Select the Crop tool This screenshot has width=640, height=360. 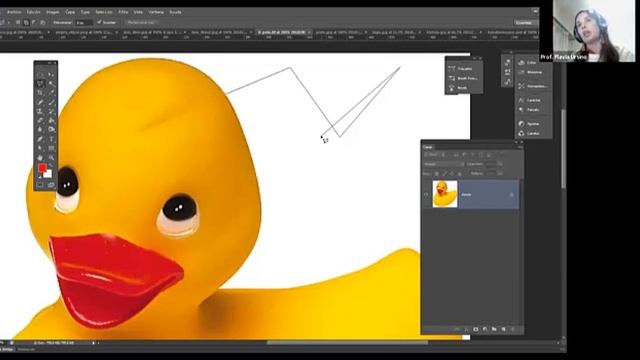40,93
